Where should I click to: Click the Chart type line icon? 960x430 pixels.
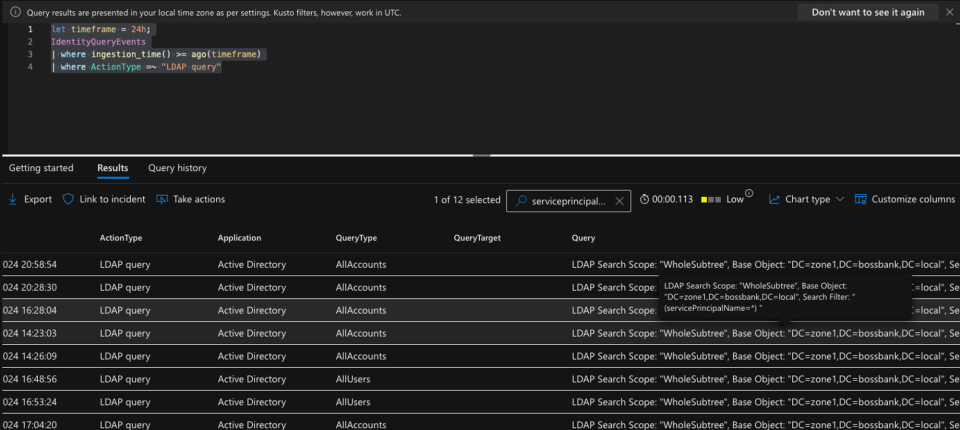pyautogui.click(x=774, y=199)
